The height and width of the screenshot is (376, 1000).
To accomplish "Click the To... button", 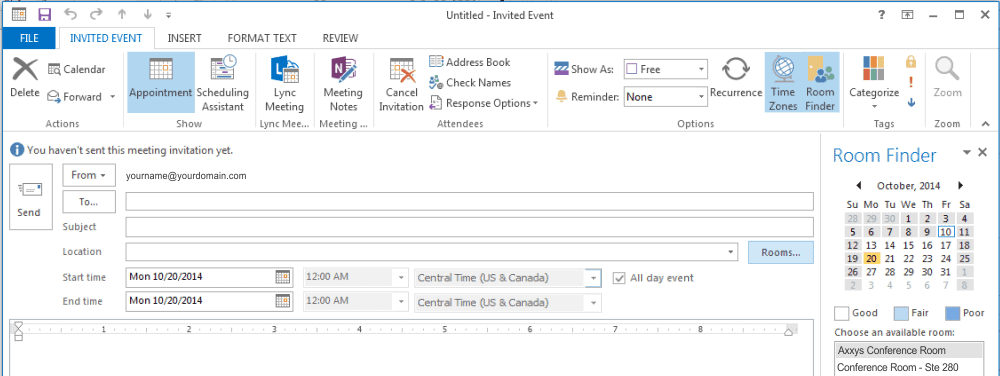I will click(89, 201).
